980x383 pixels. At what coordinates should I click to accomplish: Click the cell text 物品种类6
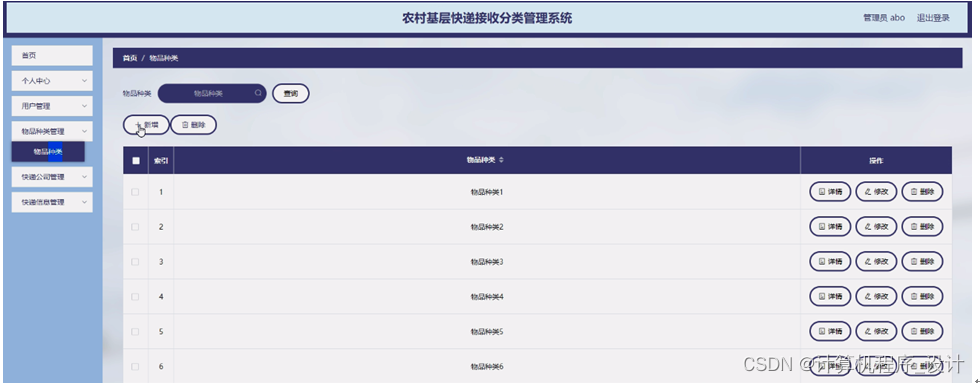(487, 367)
